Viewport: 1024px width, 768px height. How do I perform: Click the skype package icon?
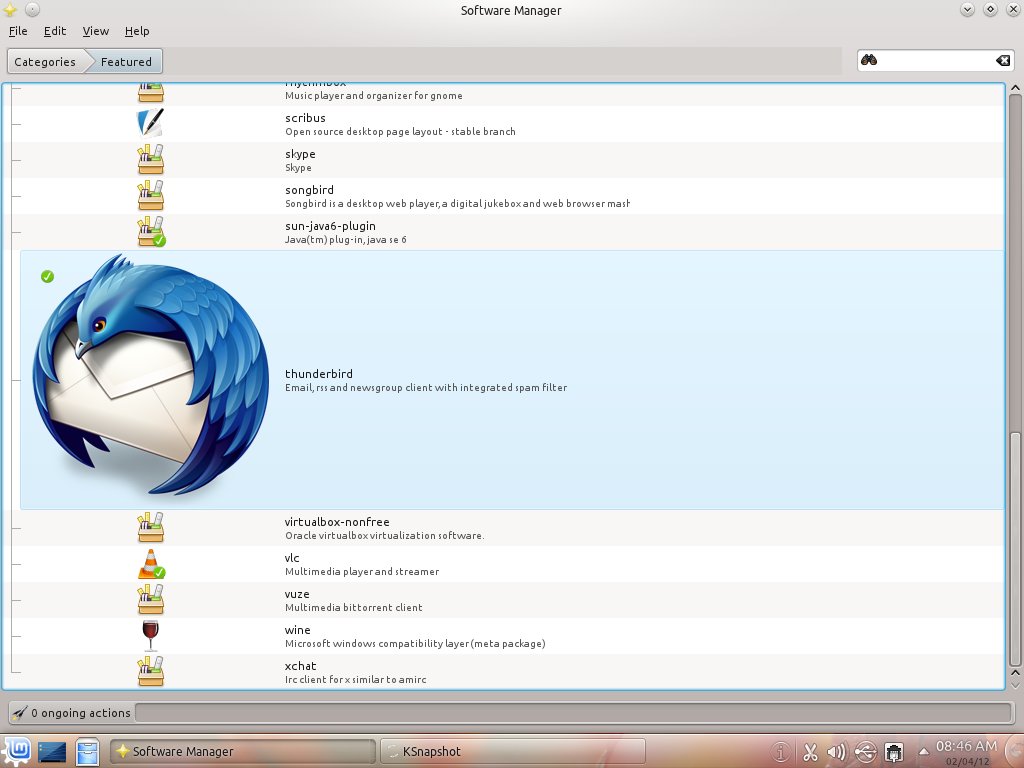(x=150, y=159)
